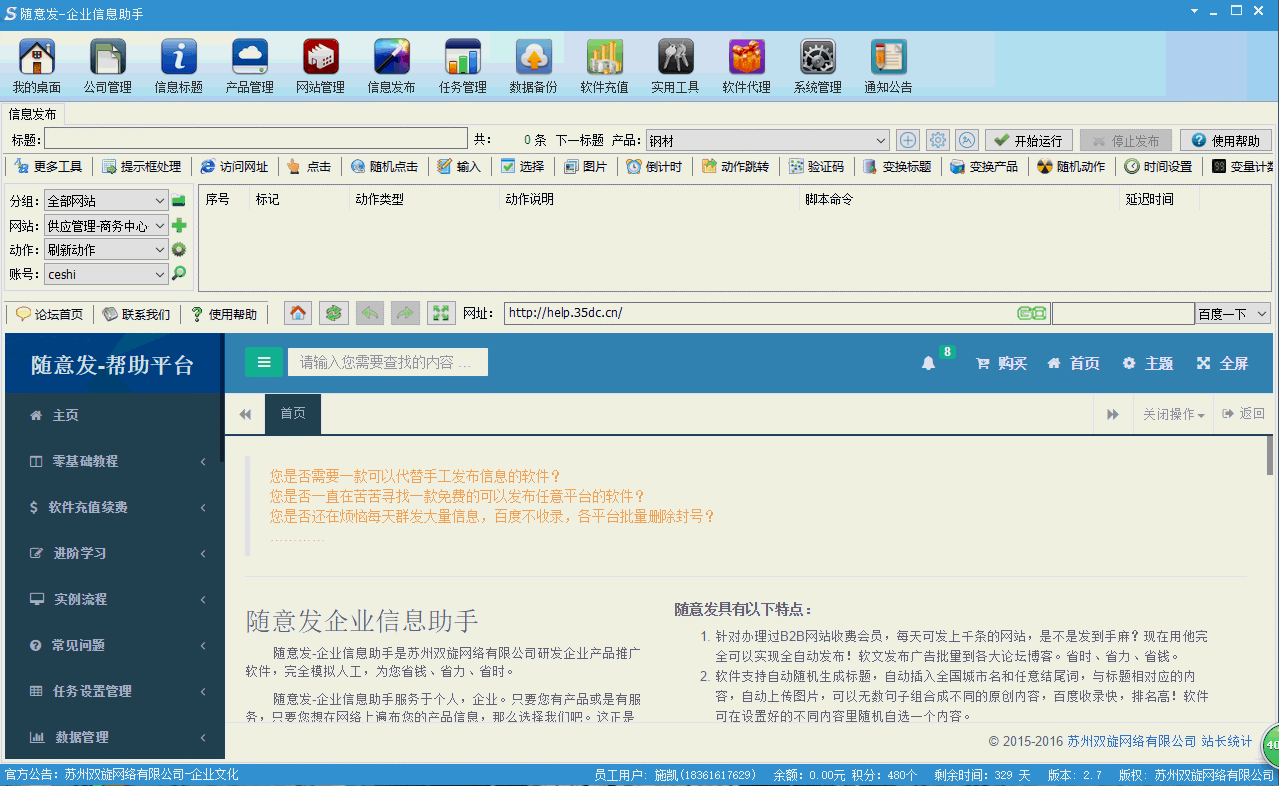Click the browser refresh icon
The width and height of the screenshot is (1279, 786).
[x=334, y=314]
